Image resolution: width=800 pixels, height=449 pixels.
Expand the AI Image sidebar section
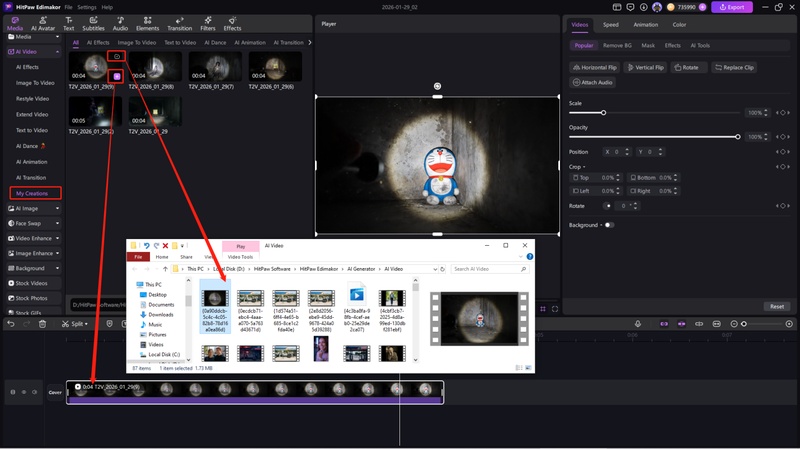point(57,208)
